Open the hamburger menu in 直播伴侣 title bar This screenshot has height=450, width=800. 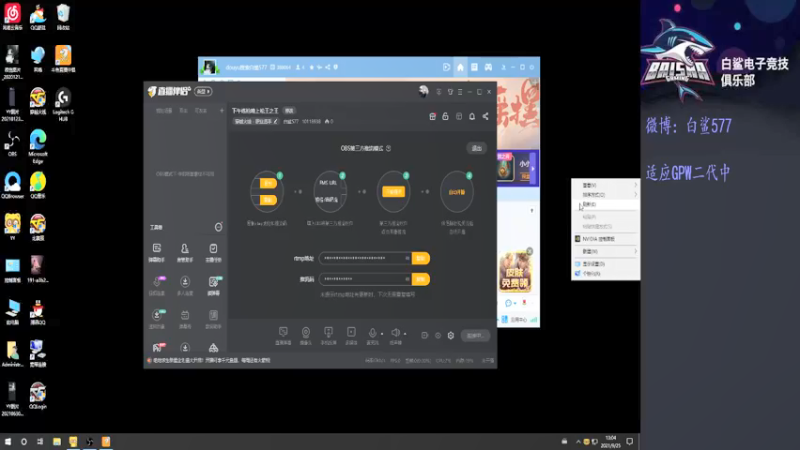coord(460,92)
